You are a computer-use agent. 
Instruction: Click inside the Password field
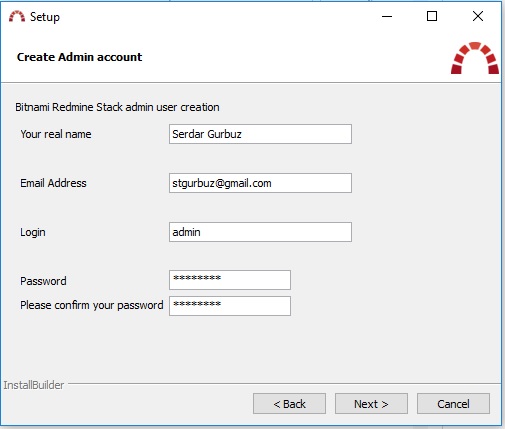point(230,280)
